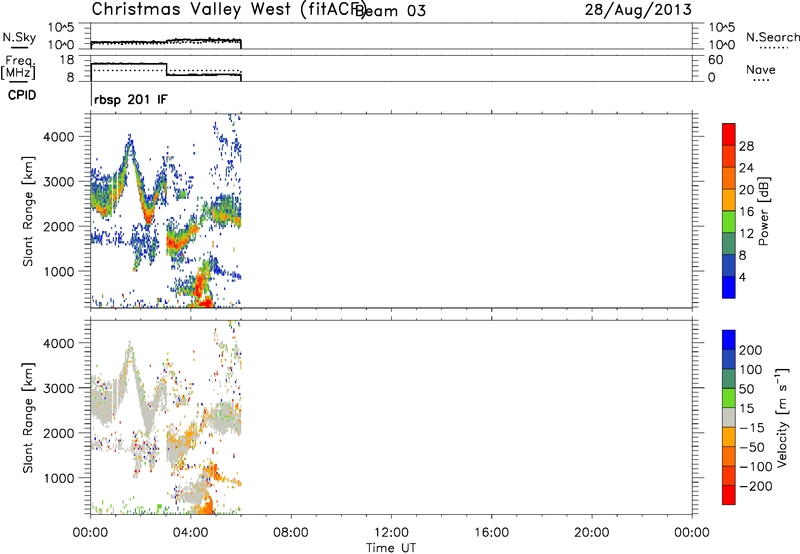Click the Velocity [m s⁻¹] colorbar title
800x554 pixels.
[x=782, y=417]
